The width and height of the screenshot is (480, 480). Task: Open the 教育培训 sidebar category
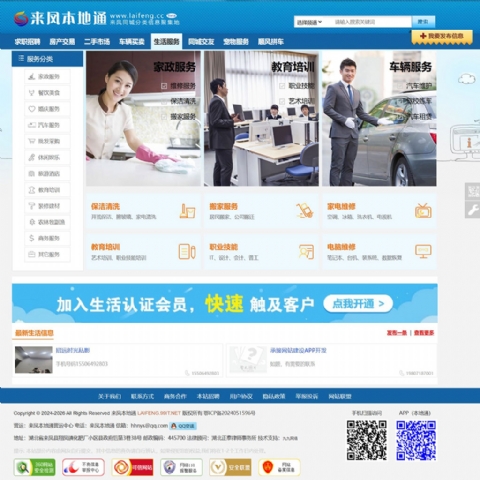click(47, 190)
